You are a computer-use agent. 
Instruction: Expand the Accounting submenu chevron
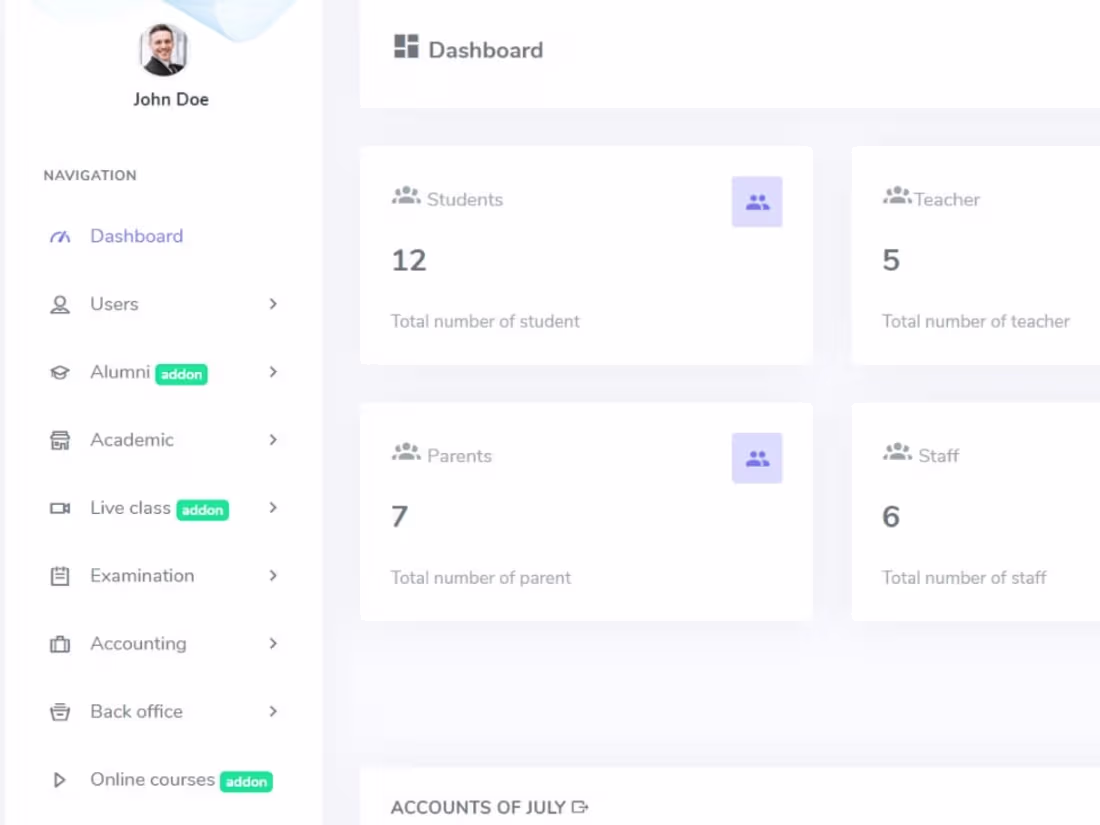click(273, 643)
